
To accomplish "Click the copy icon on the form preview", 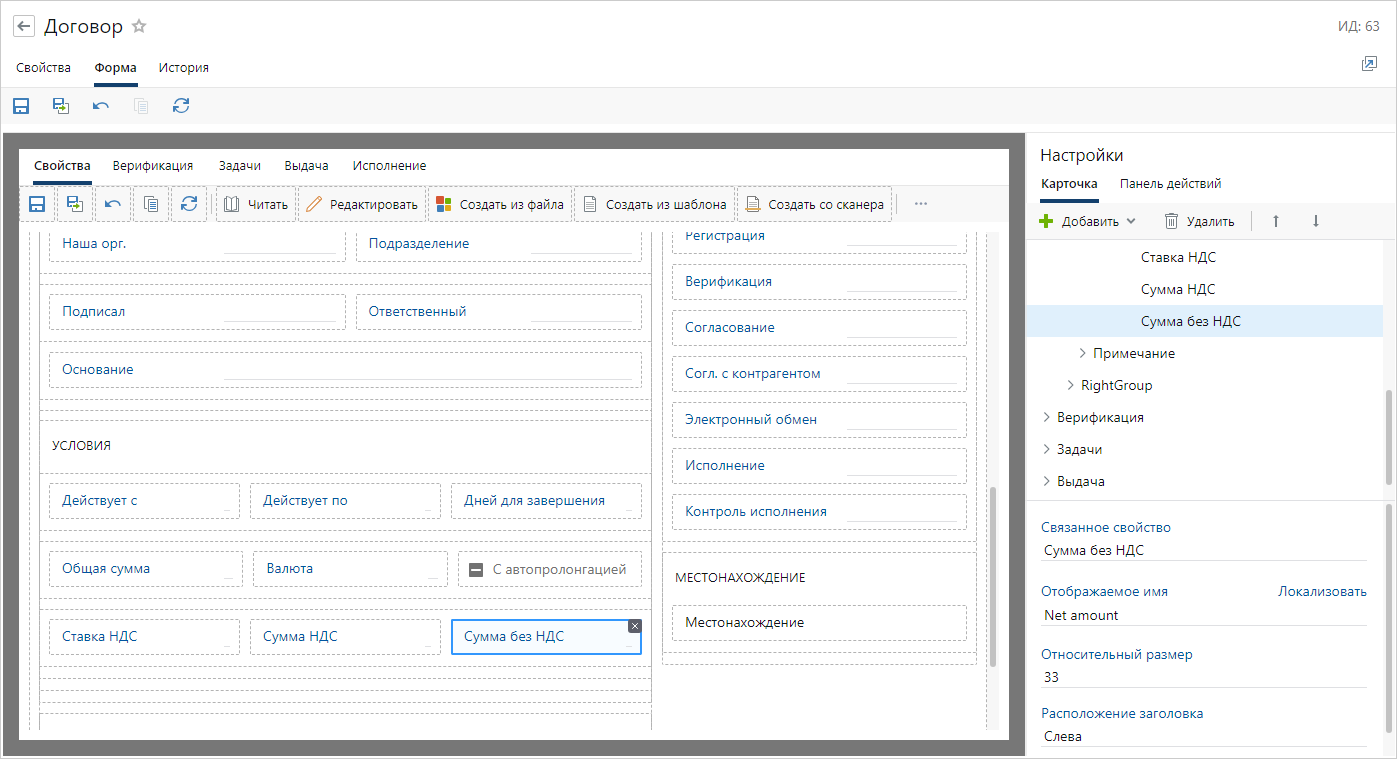I will pos(151,204).
